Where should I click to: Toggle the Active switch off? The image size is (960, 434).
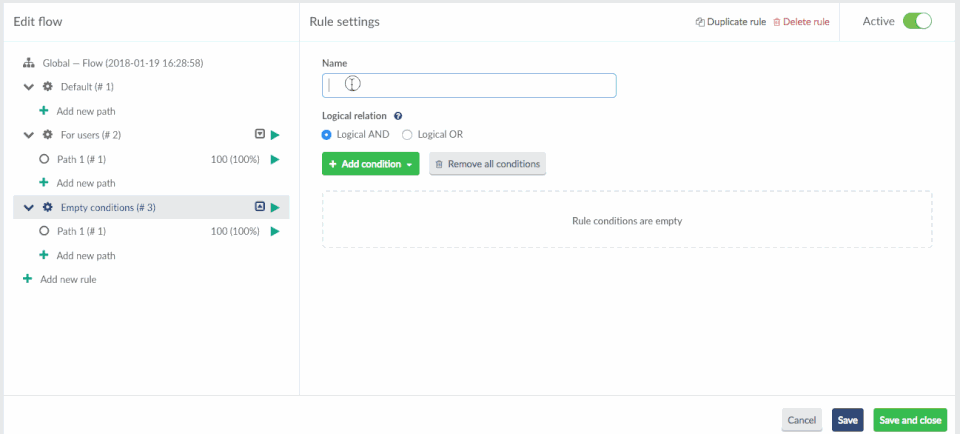pyautogui.click(x=916, y=21)
